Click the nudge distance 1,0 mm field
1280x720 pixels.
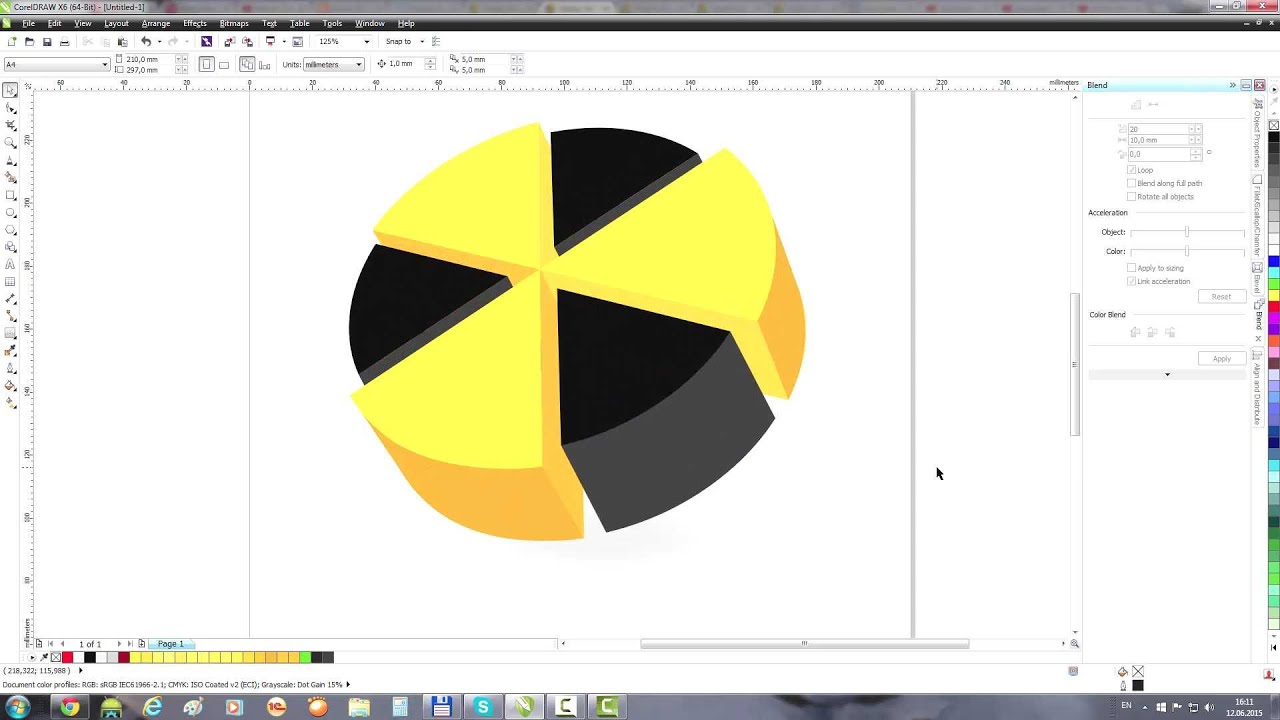pos(405,64)
